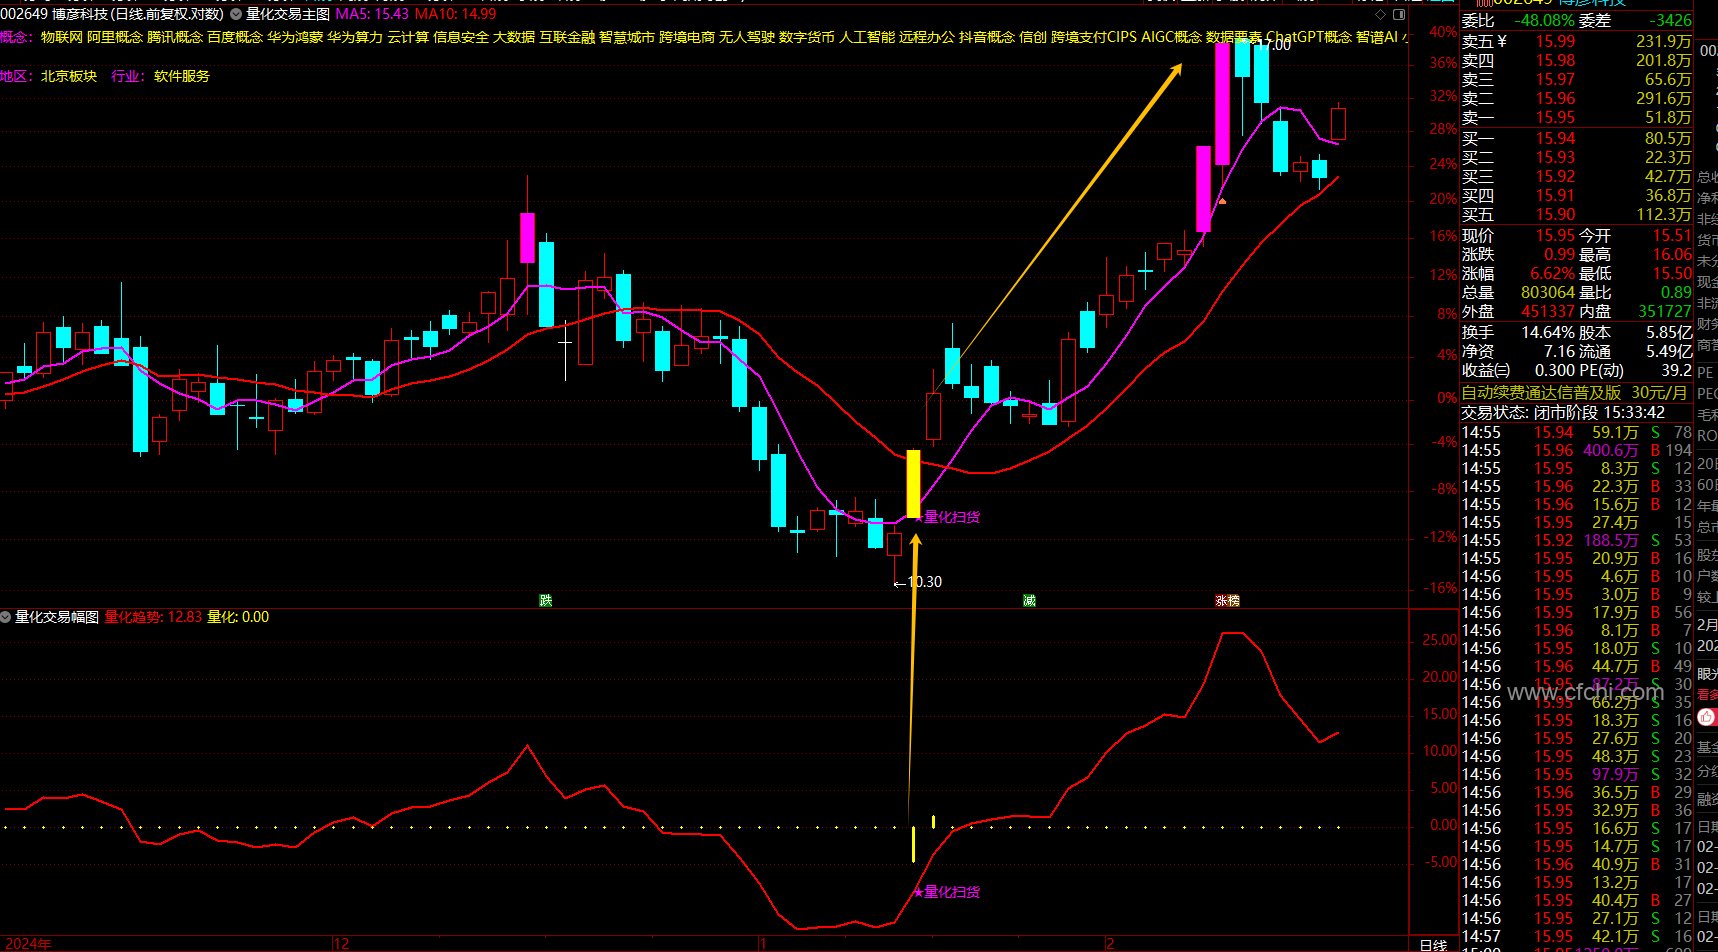Select the 卖一 order book row
1718x952 pixels.
point(1576,117)
